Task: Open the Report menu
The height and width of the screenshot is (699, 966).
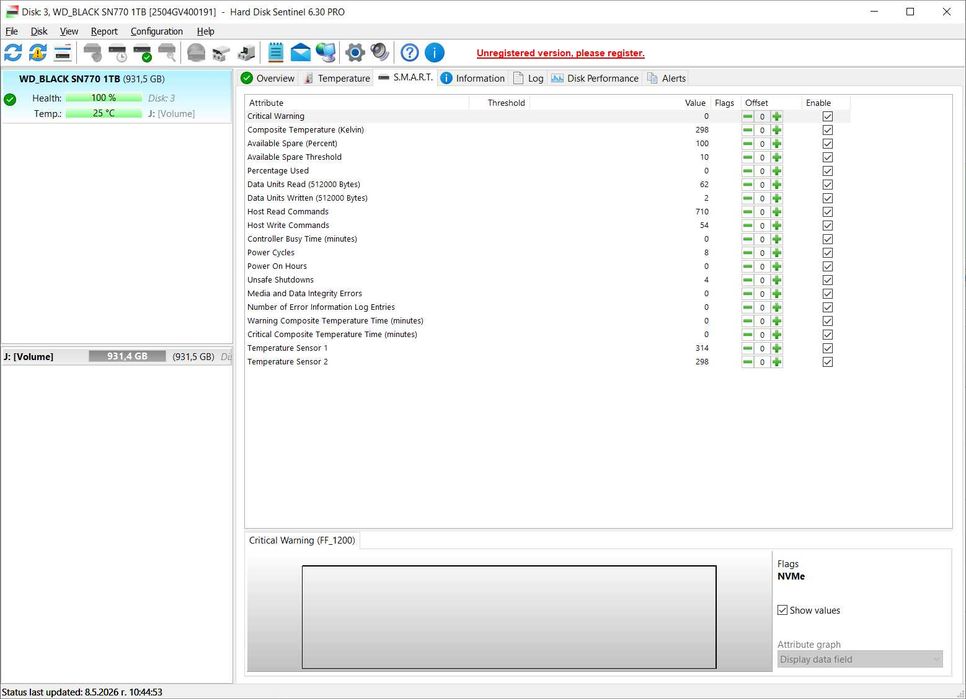Action: (x=104, y=31)
